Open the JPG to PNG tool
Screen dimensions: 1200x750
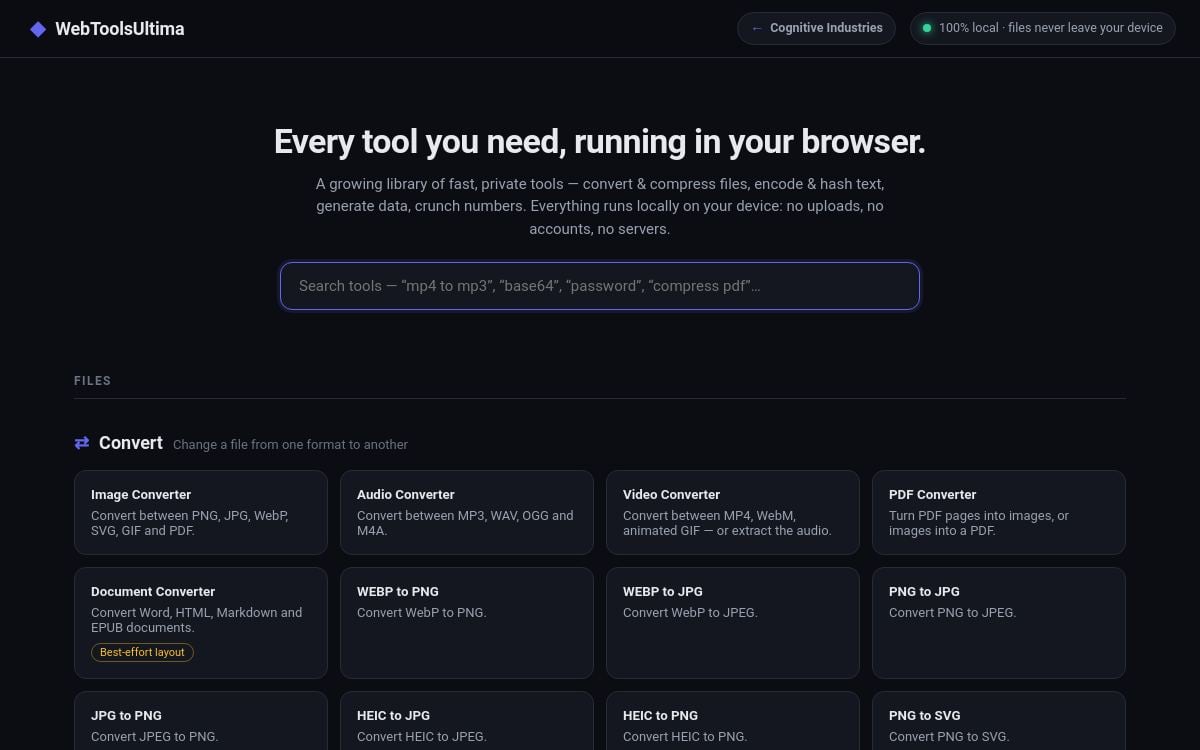point(201,721)
